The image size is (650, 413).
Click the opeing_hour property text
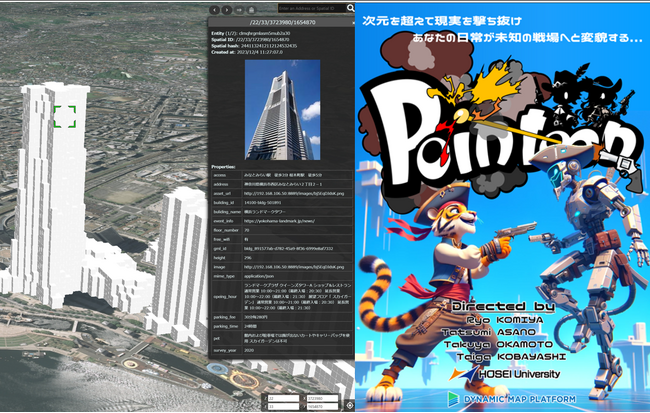coord(297,296)
